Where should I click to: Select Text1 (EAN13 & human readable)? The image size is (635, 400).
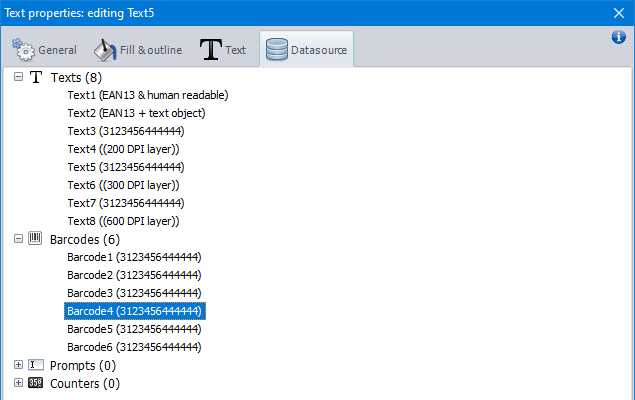point(148,95)
